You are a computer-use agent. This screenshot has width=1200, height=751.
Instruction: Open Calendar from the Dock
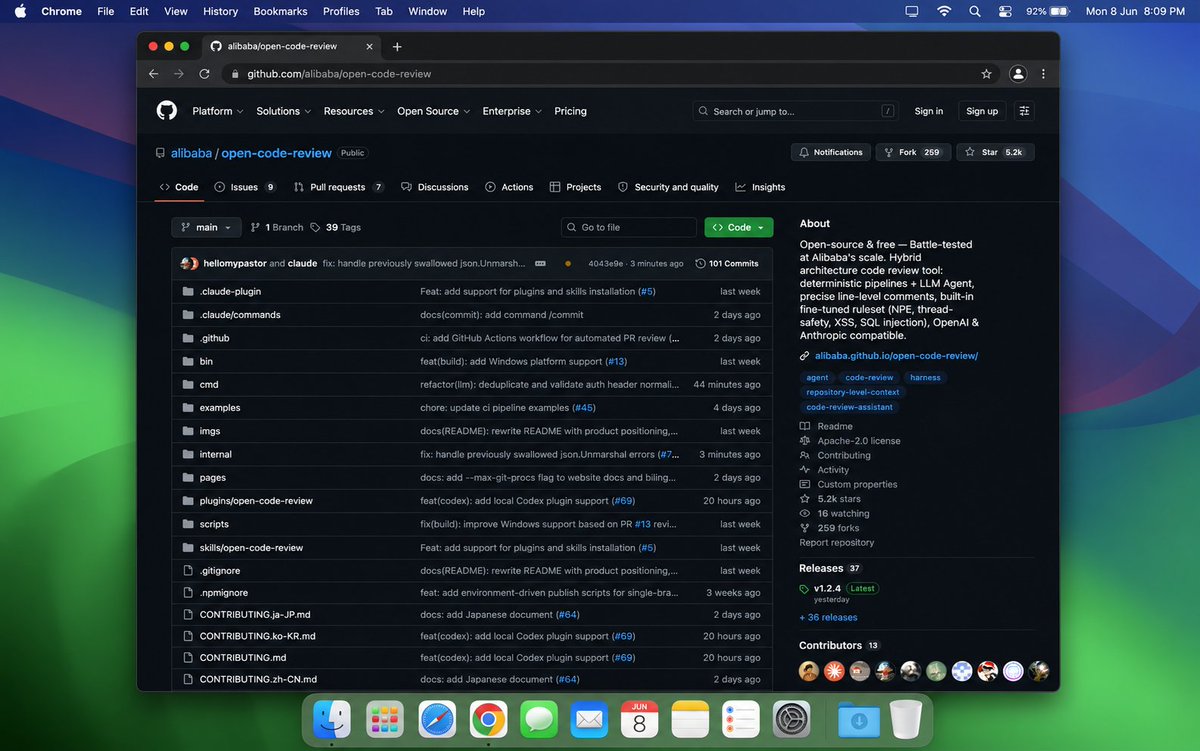[640, 719]
